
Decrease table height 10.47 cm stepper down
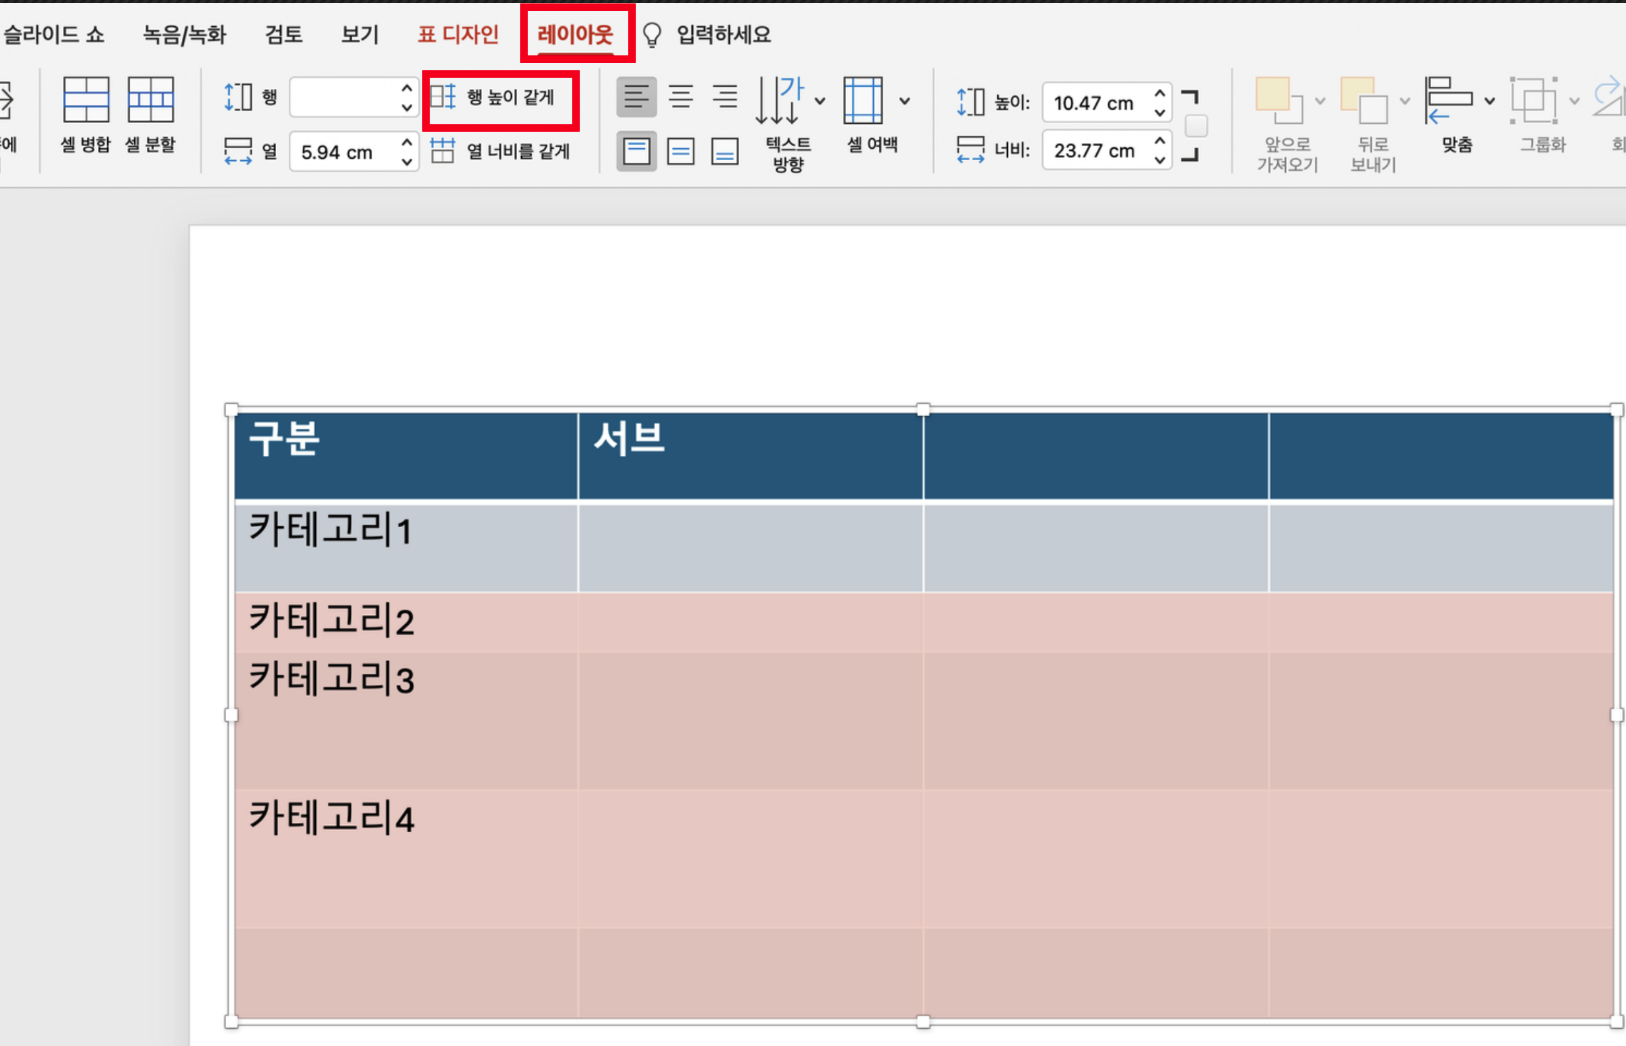[1160, 112]
